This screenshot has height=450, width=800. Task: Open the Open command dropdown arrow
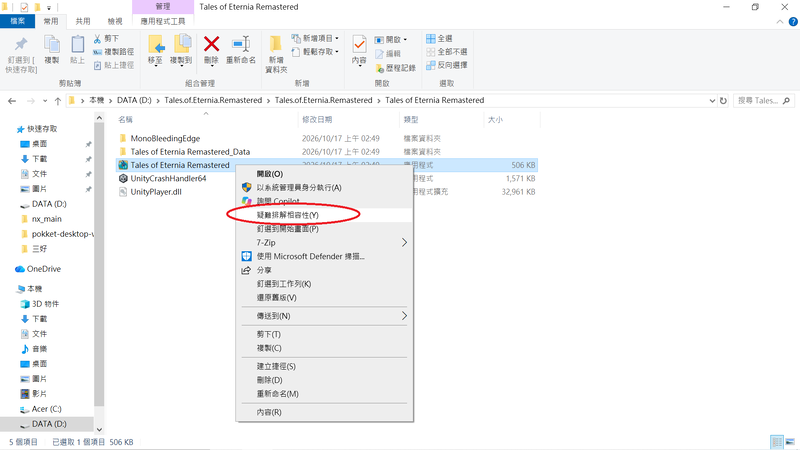406,40
